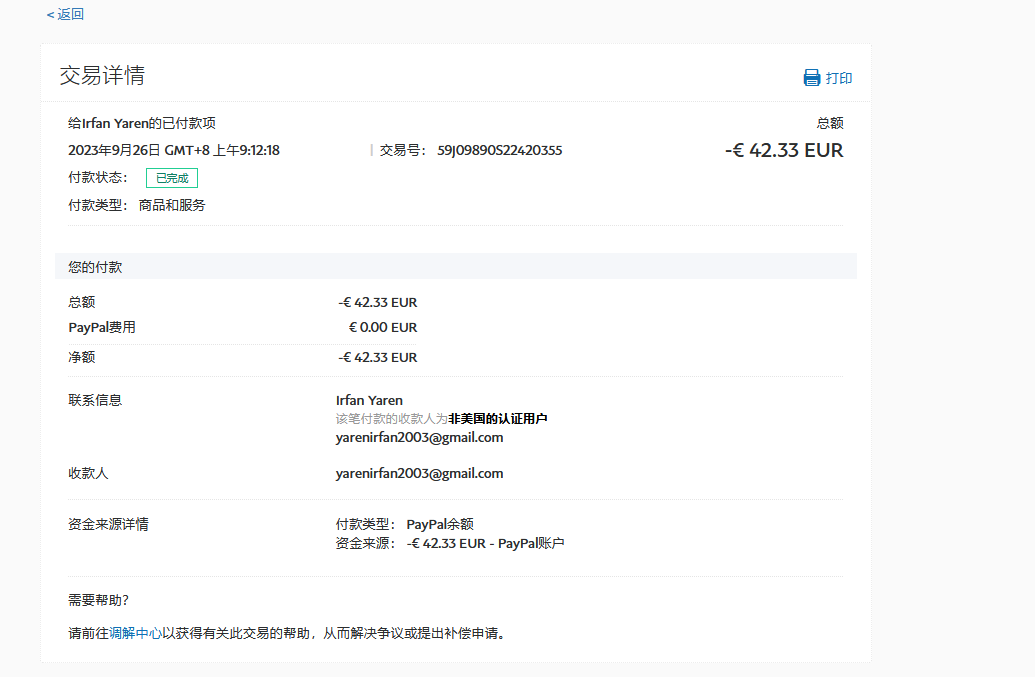Click the PayPal余额 payment type value

(x=439, y=524)
